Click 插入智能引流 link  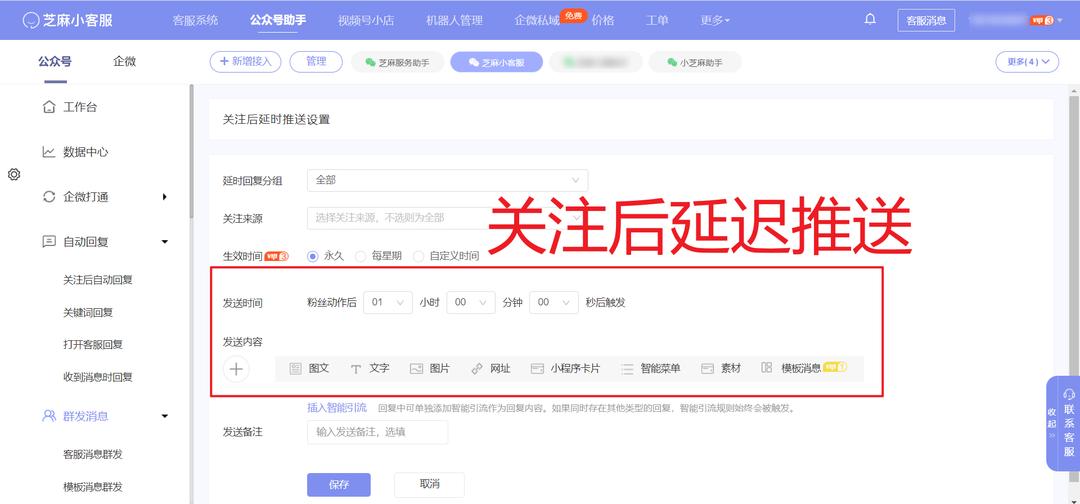pos(337,408)
